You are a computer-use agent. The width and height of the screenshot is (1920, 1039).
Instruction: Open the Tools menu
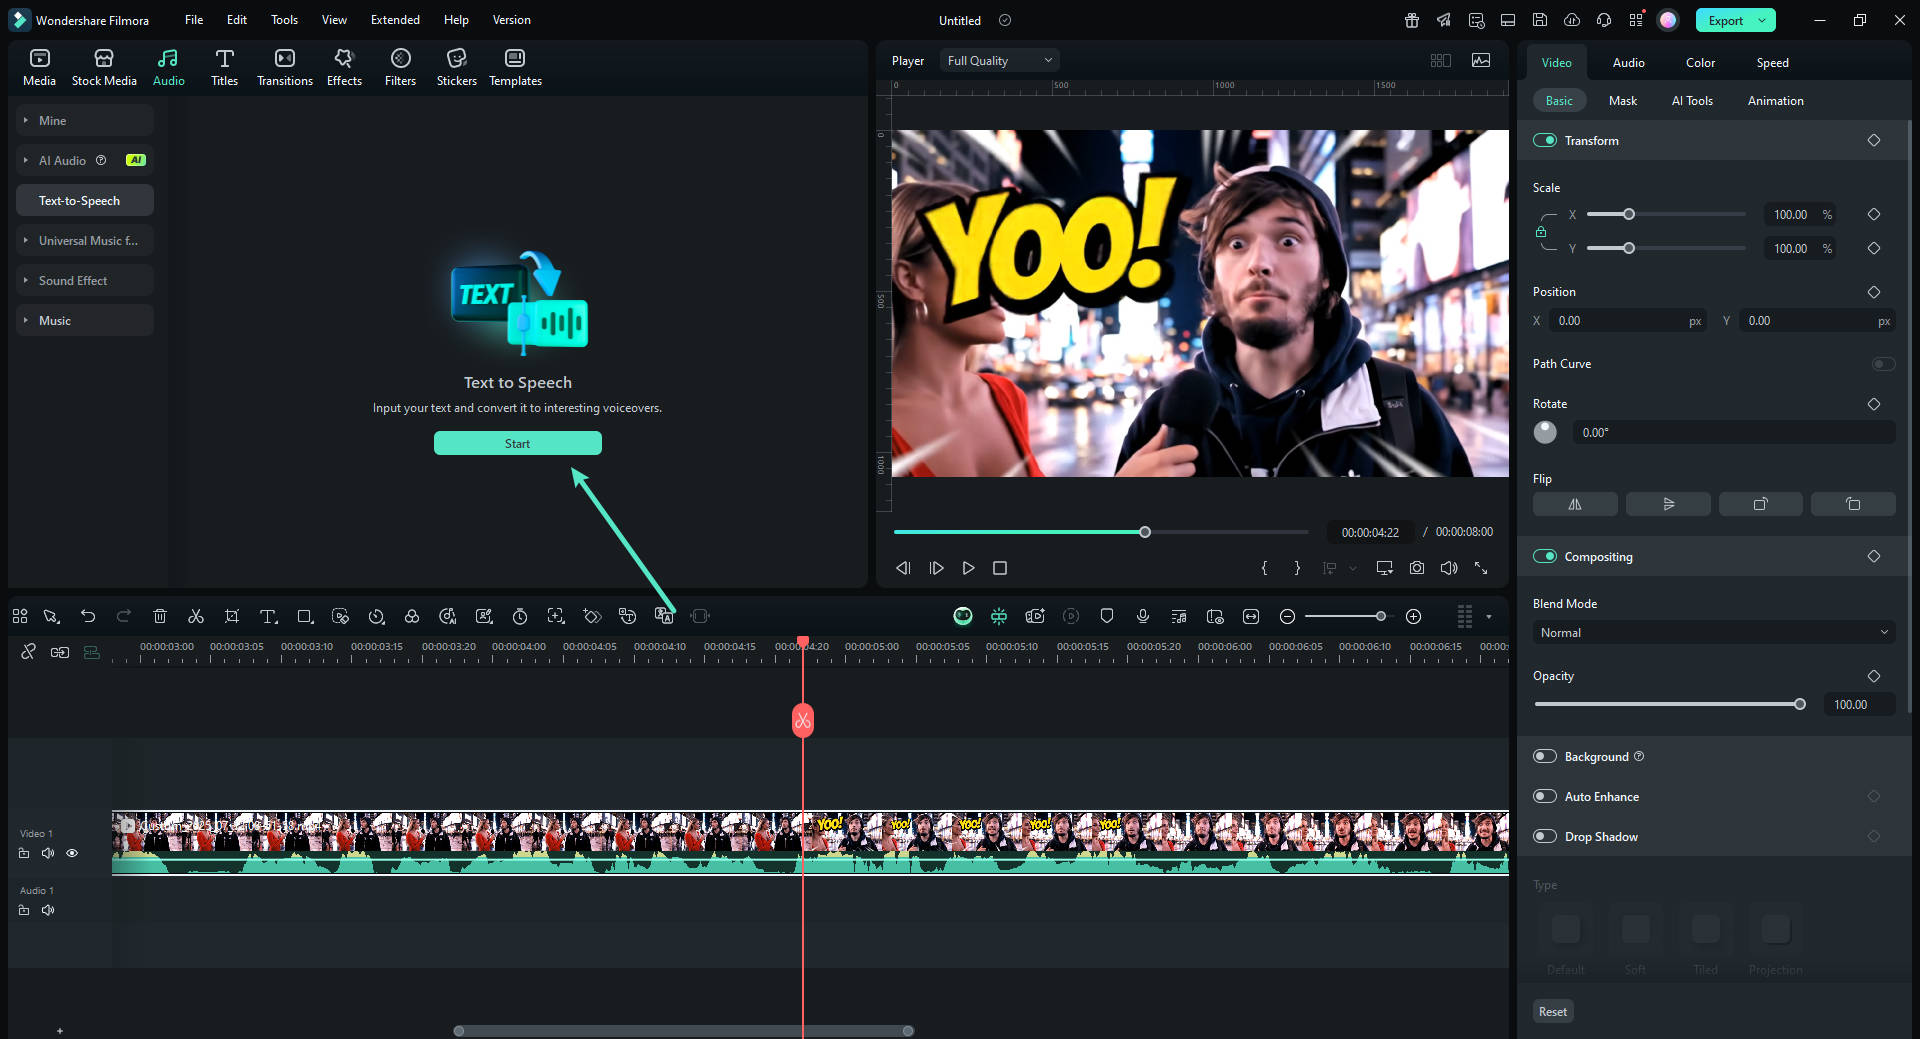tap(284, 20)
